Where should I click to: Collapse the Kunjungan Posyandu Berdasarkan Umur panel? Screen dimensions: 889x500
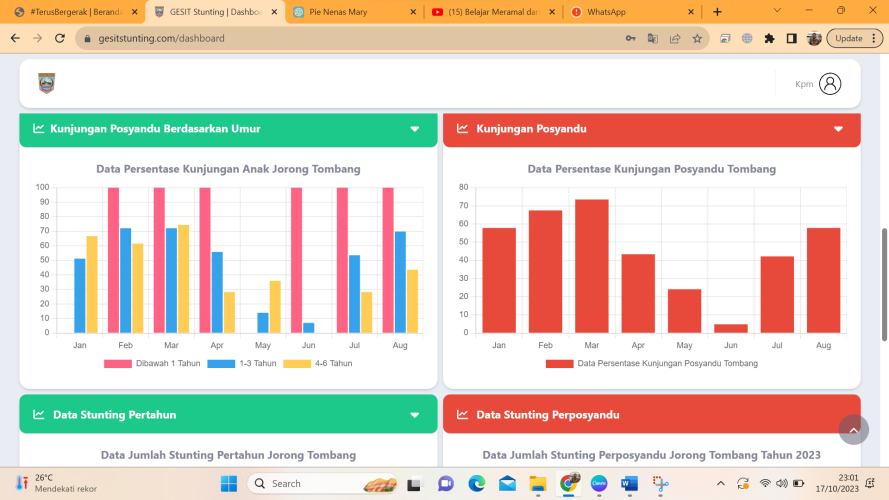coord(415,129)
